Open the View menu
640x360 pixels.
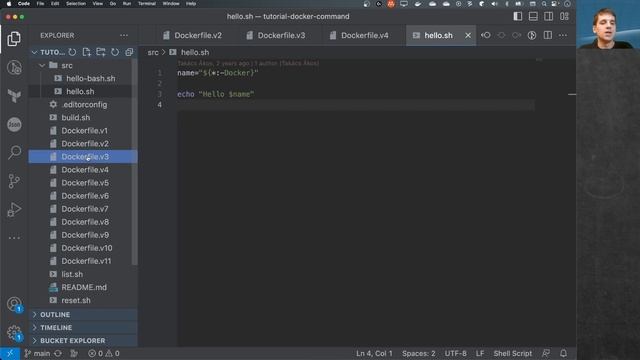tap(98, 4)
